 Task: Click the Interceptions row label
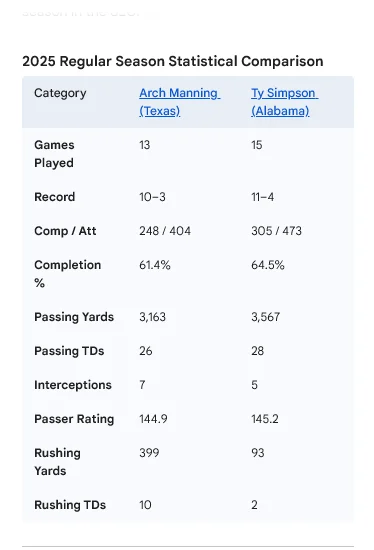(73, 385)
